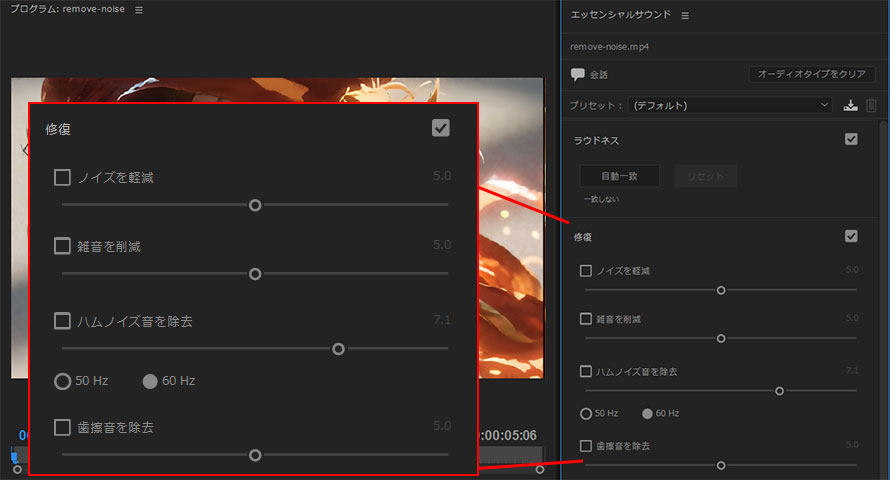Click the dialogue speech bubble icon
The height and width of the screenshot is (480, 890).
577,74
